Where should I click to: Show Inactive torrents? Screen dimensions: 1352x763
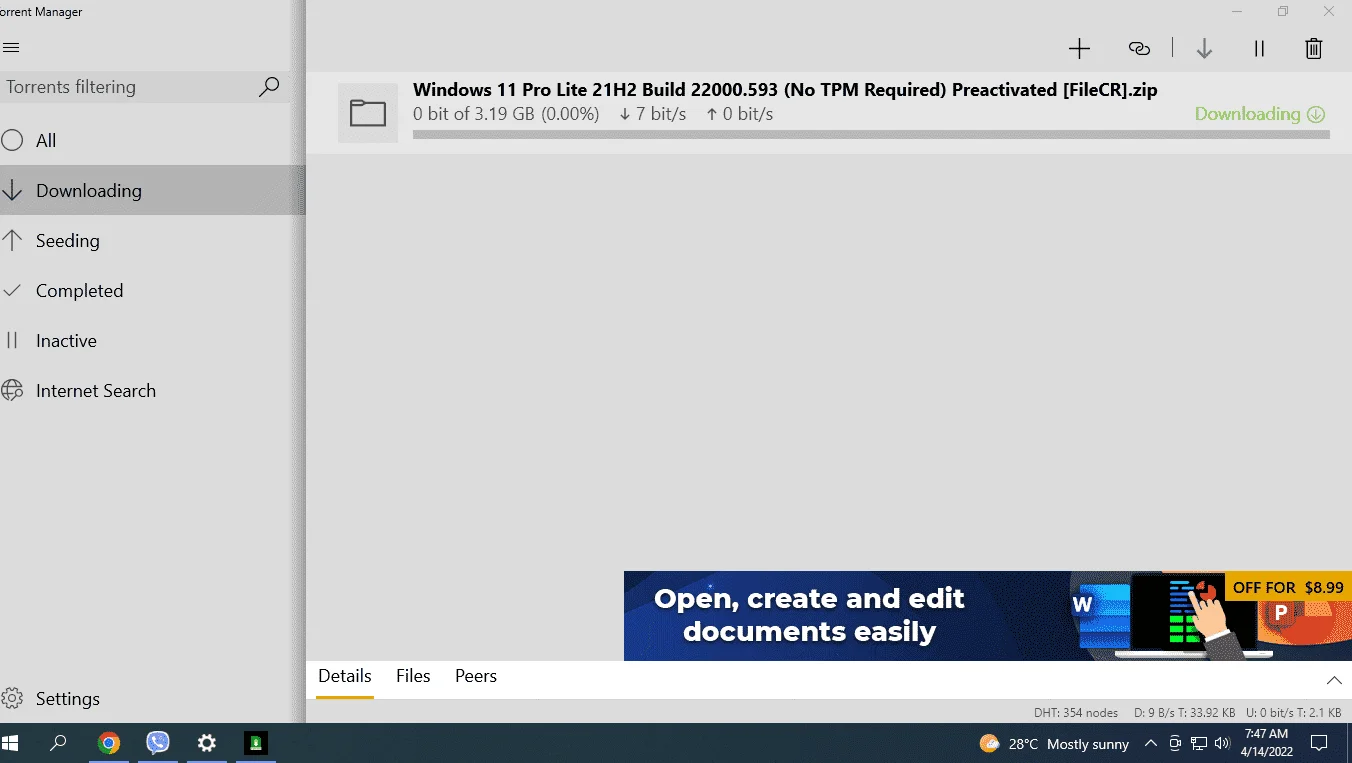tap(152, 341)
